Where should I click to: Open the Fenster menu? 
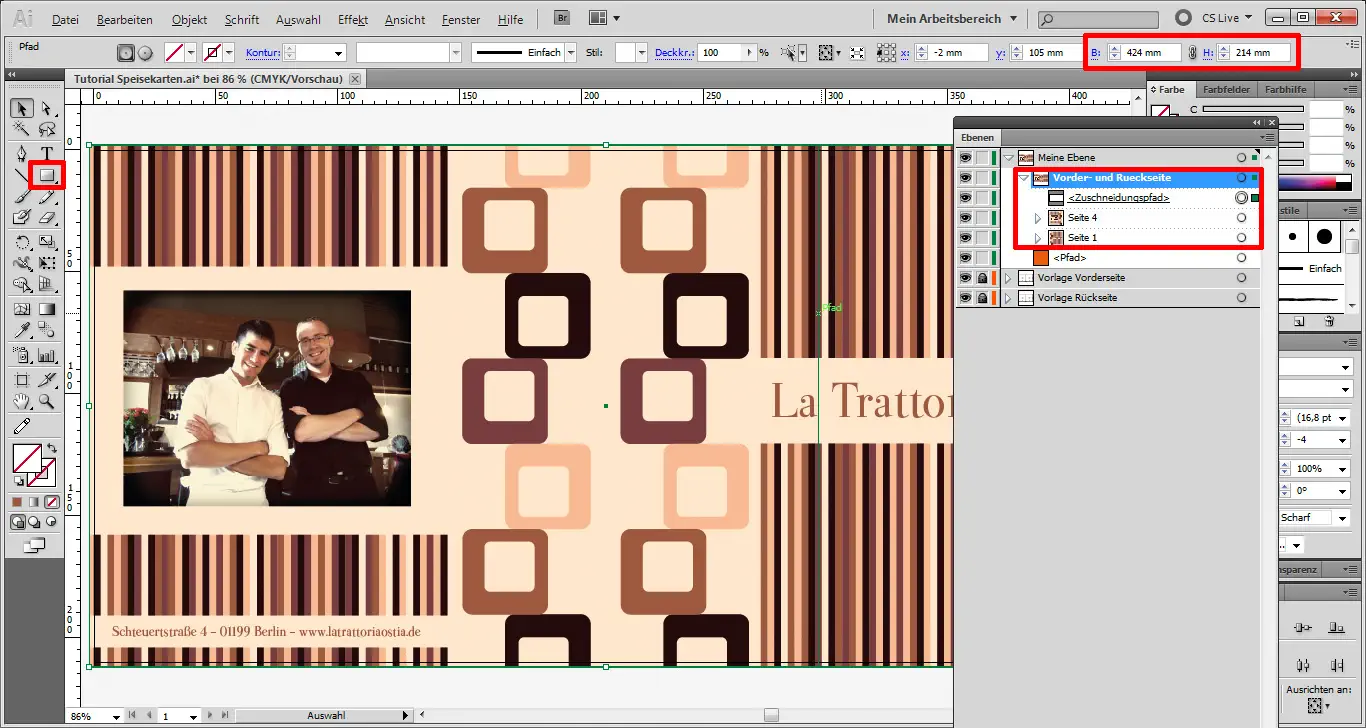pos(460,19)
